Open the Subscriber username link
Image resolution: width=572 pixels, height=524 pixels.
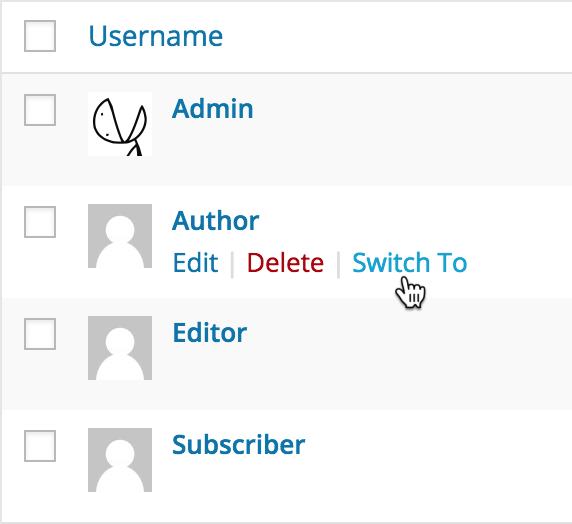pos(239,445)
